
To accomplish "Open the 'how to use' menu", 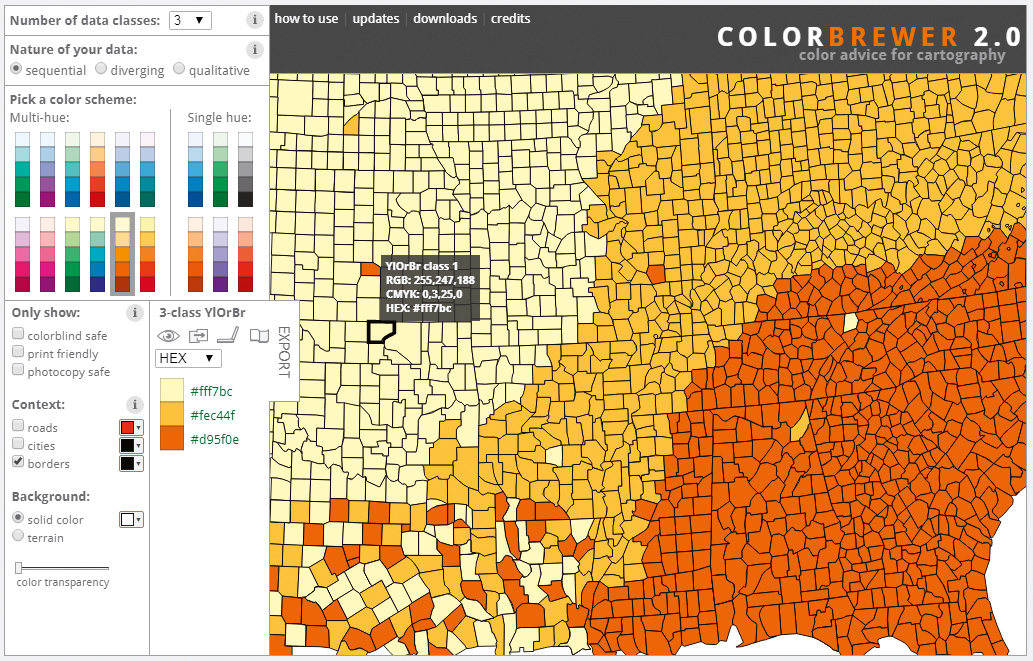I will (x=306, y=18).
